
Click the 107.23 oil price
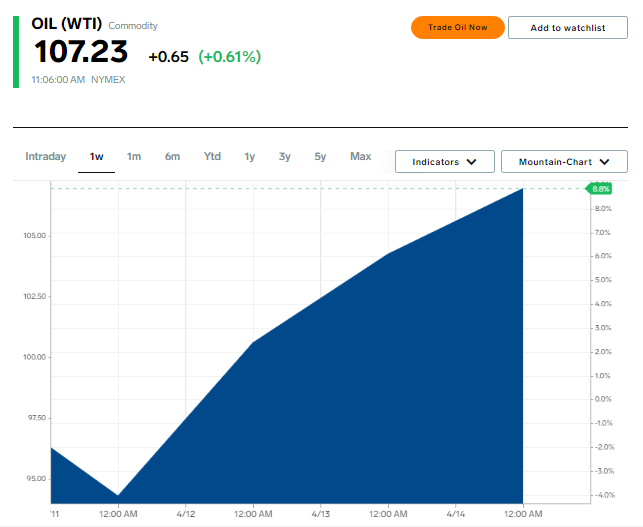[81, 52]
